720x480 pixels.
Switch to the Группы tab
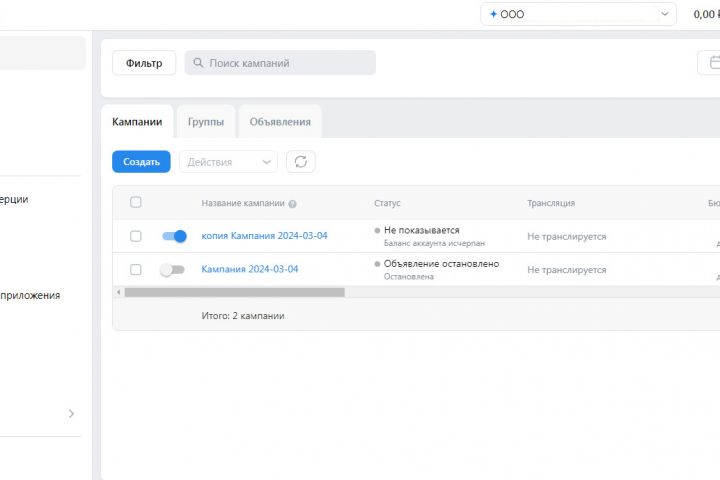point(206,122)
